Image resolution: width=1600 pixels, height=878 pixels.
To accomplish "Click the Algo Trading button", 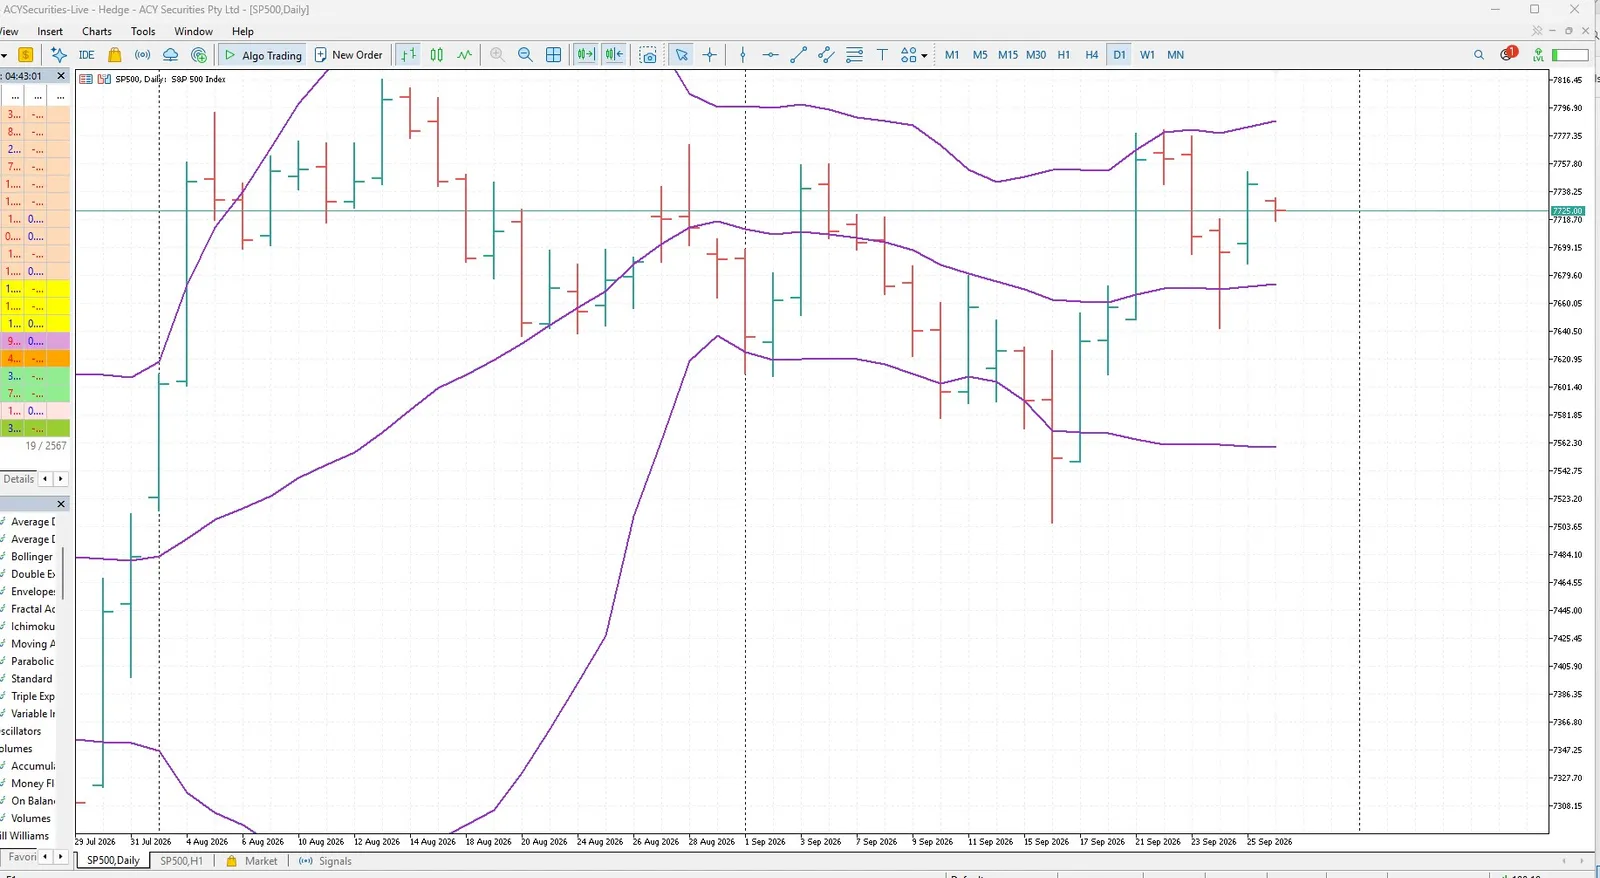I will point(263,55).
